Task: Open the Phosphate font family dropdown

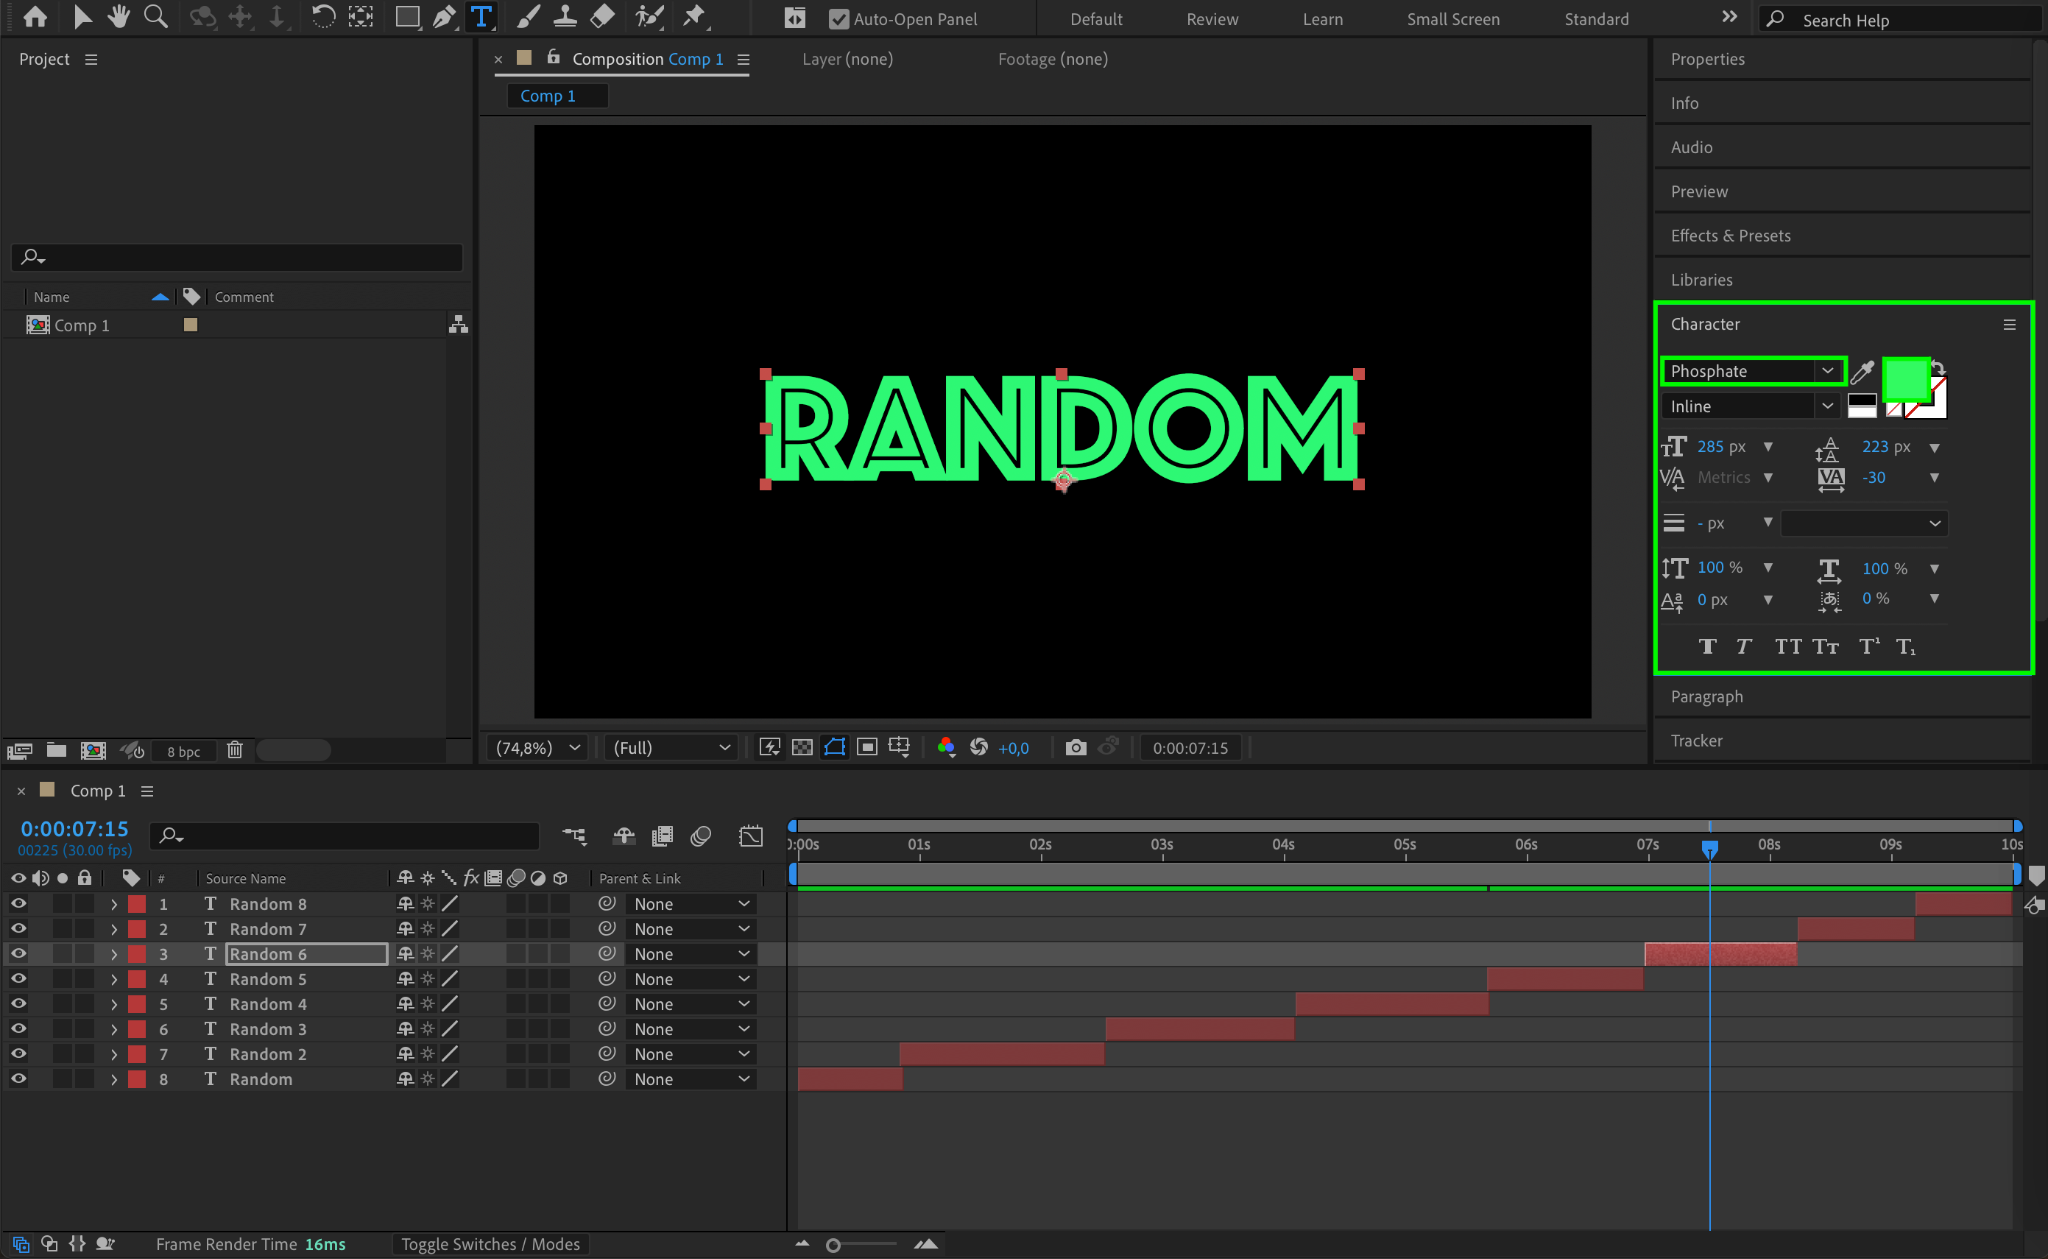Action: (x=1826, y=371)
